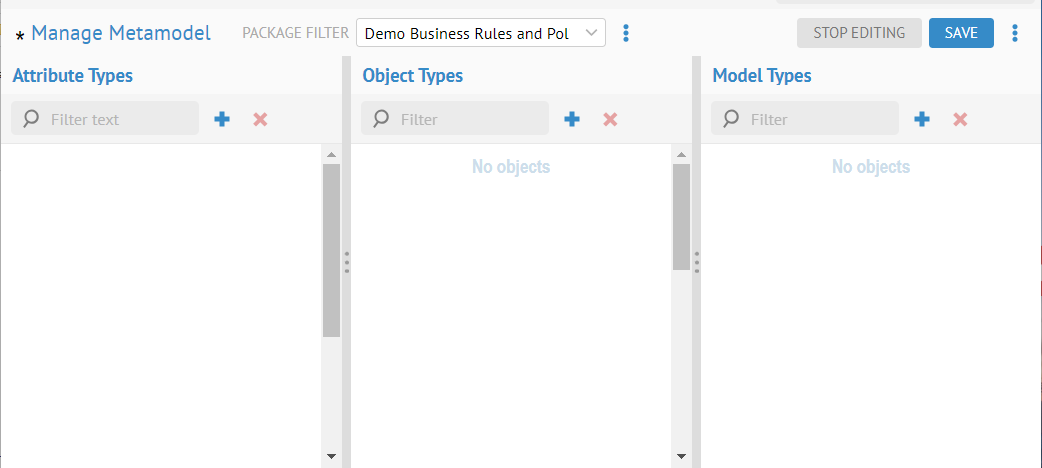This screenshot has width=1042, height=468.
Task: Open more options menu next to Save
Action: 1015,33
